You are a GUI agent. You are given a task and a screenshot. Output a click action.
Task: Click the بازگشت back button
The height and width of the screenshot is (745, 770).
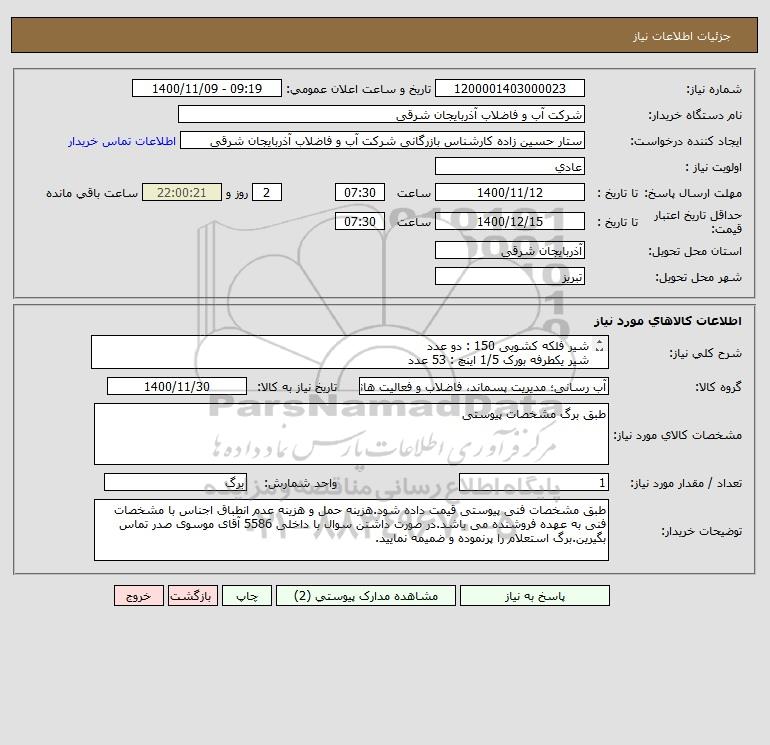[x=192, y=596]
